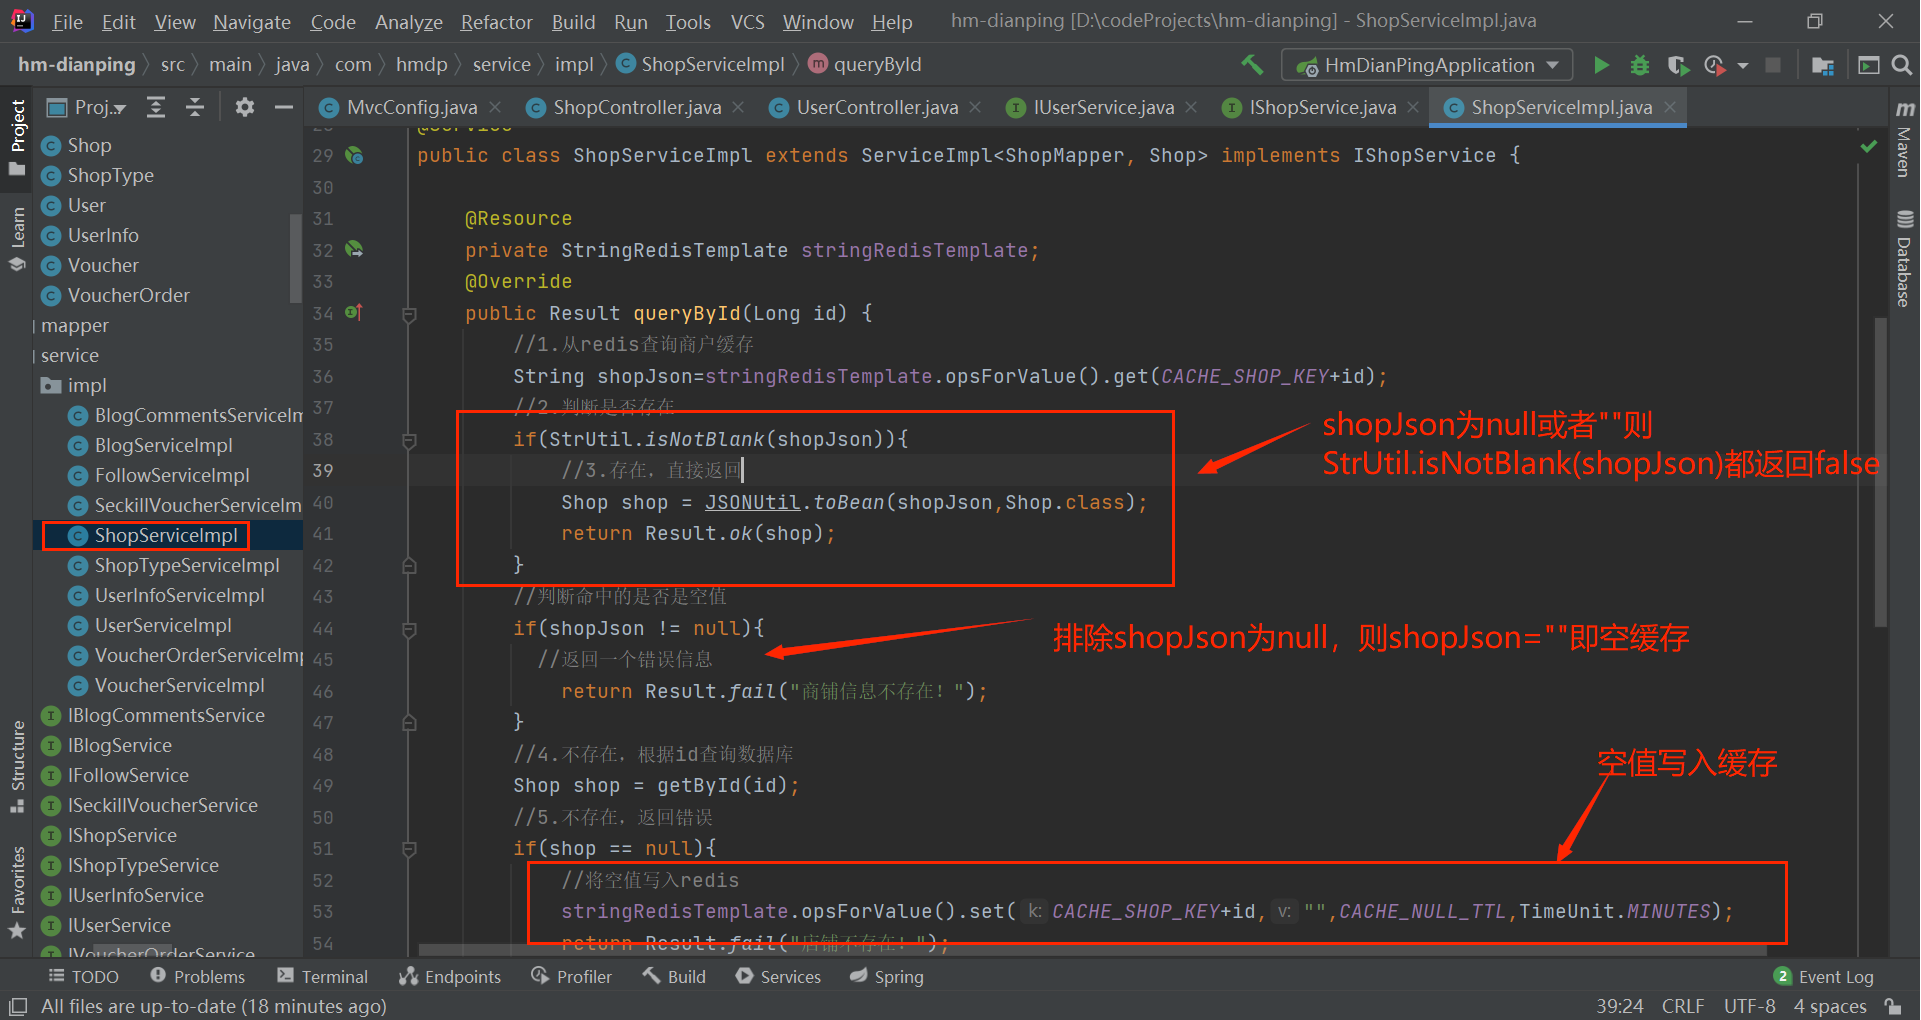Image resolution: width=1921 pixels, height=1020 pixels.
Task: Open Project Structure icon in the toolbar
Action: [1823, 65]
